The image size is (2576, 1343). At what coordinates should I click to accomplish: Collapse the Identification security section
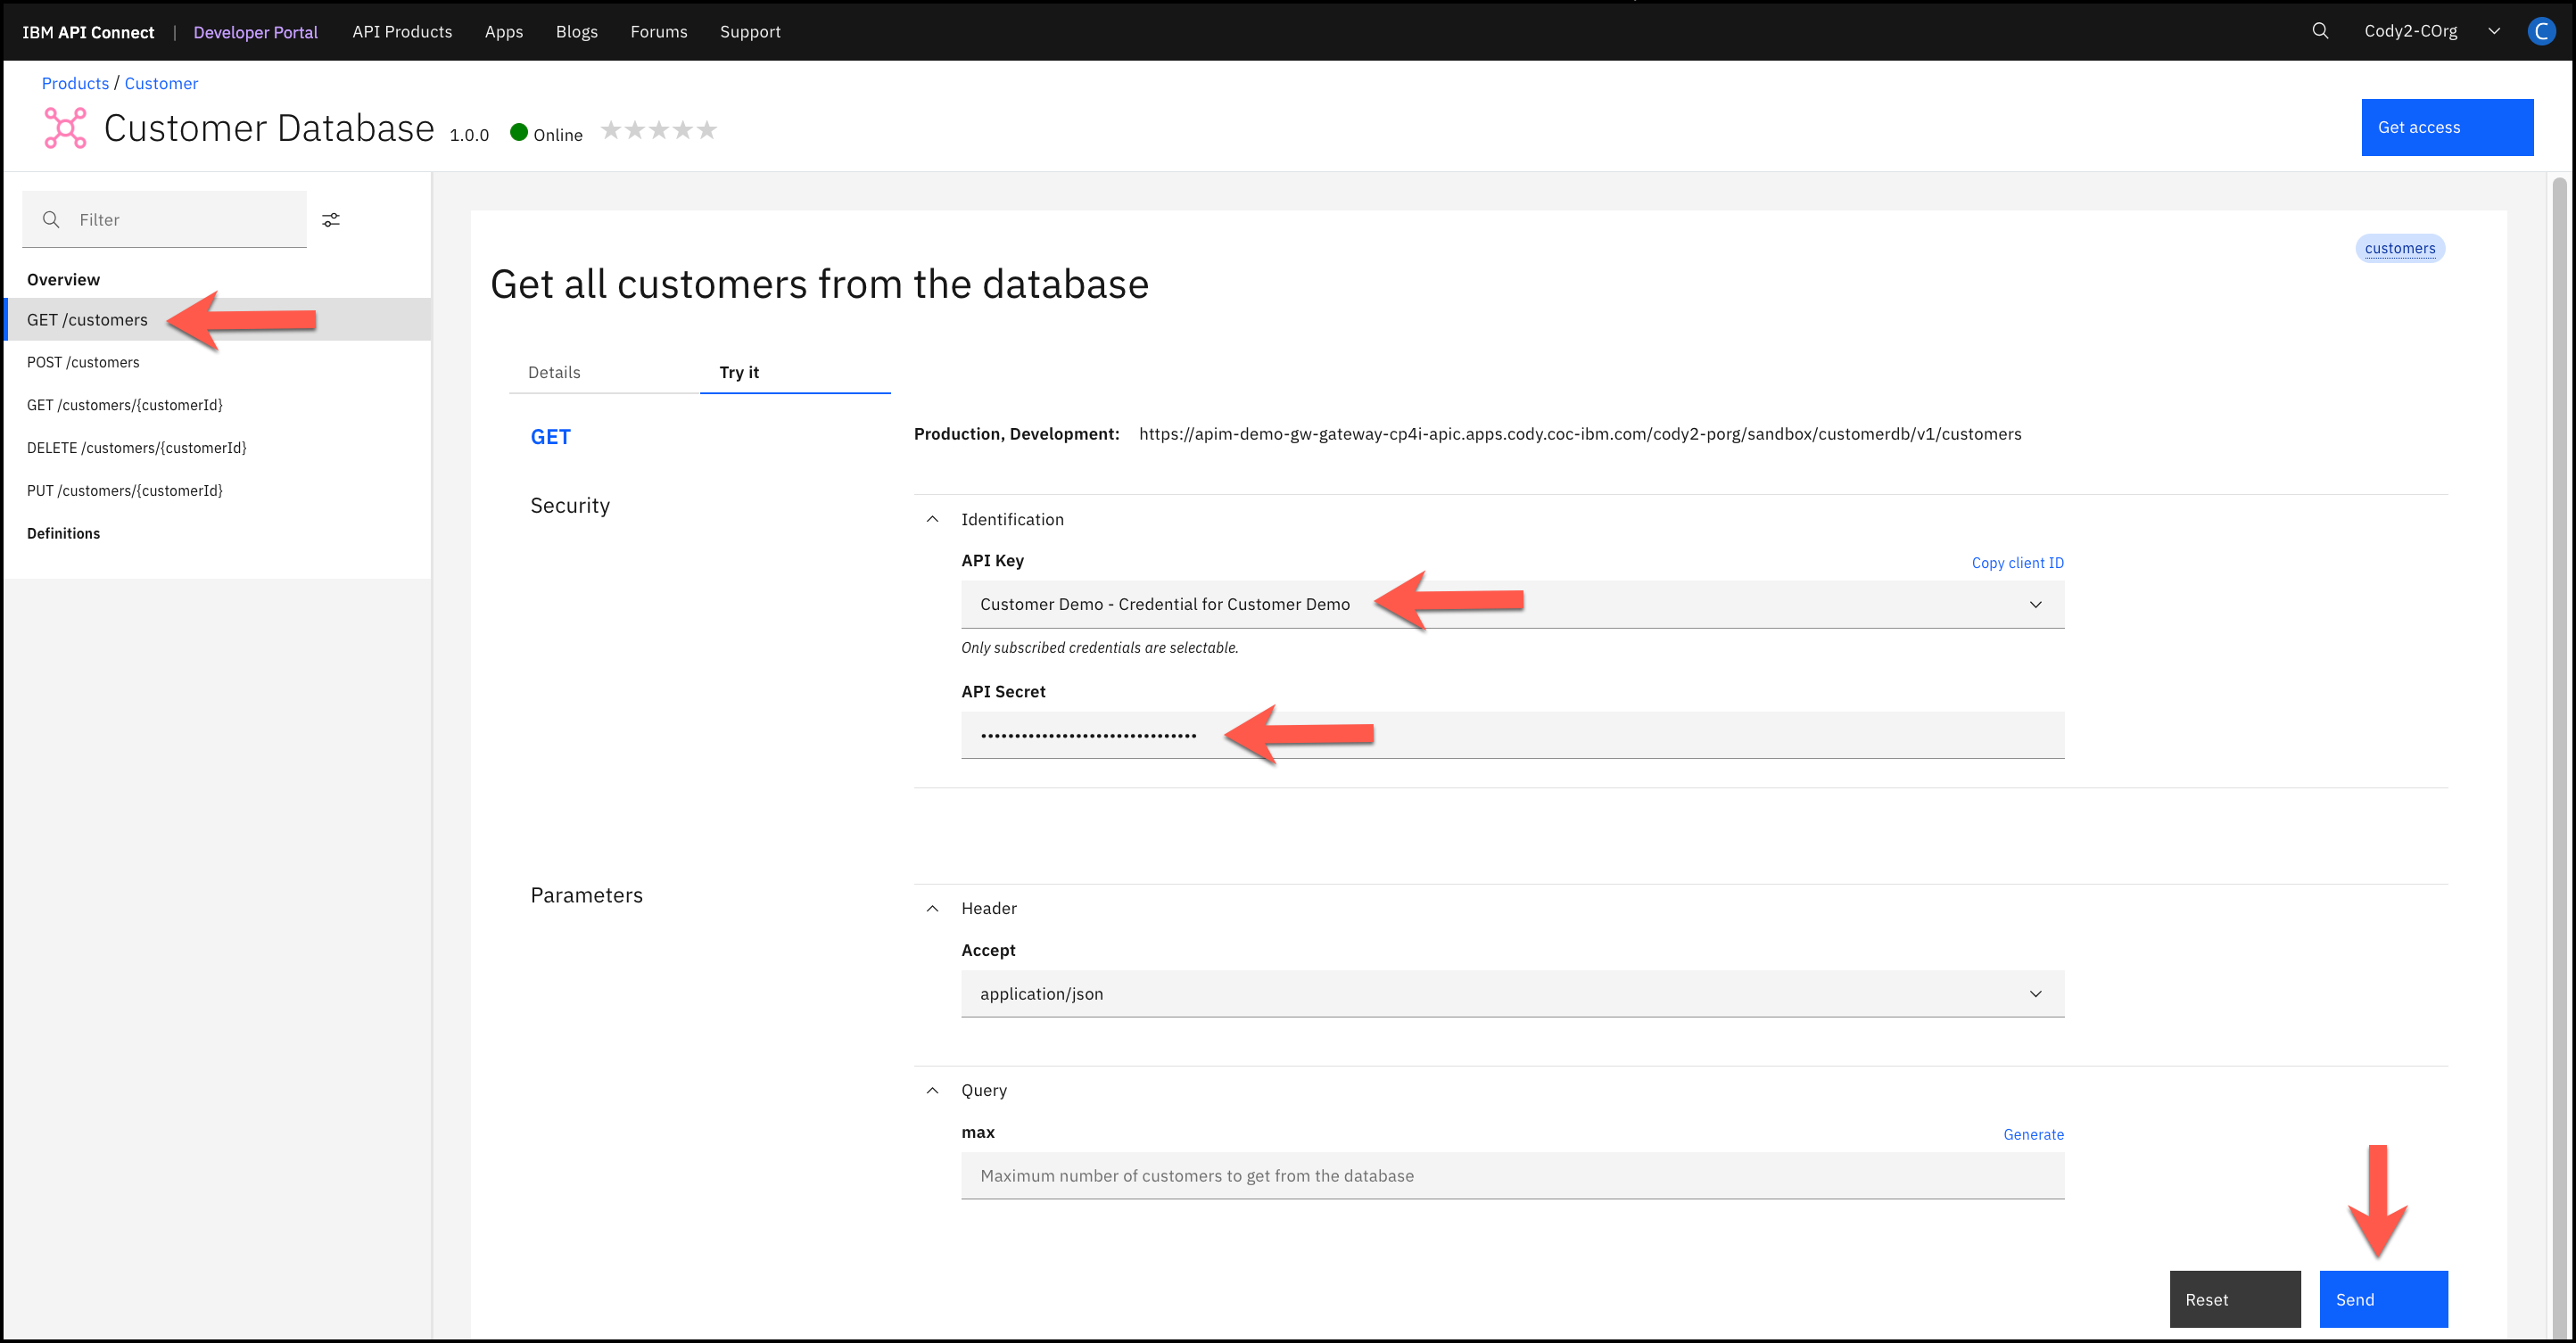(932, 520)
